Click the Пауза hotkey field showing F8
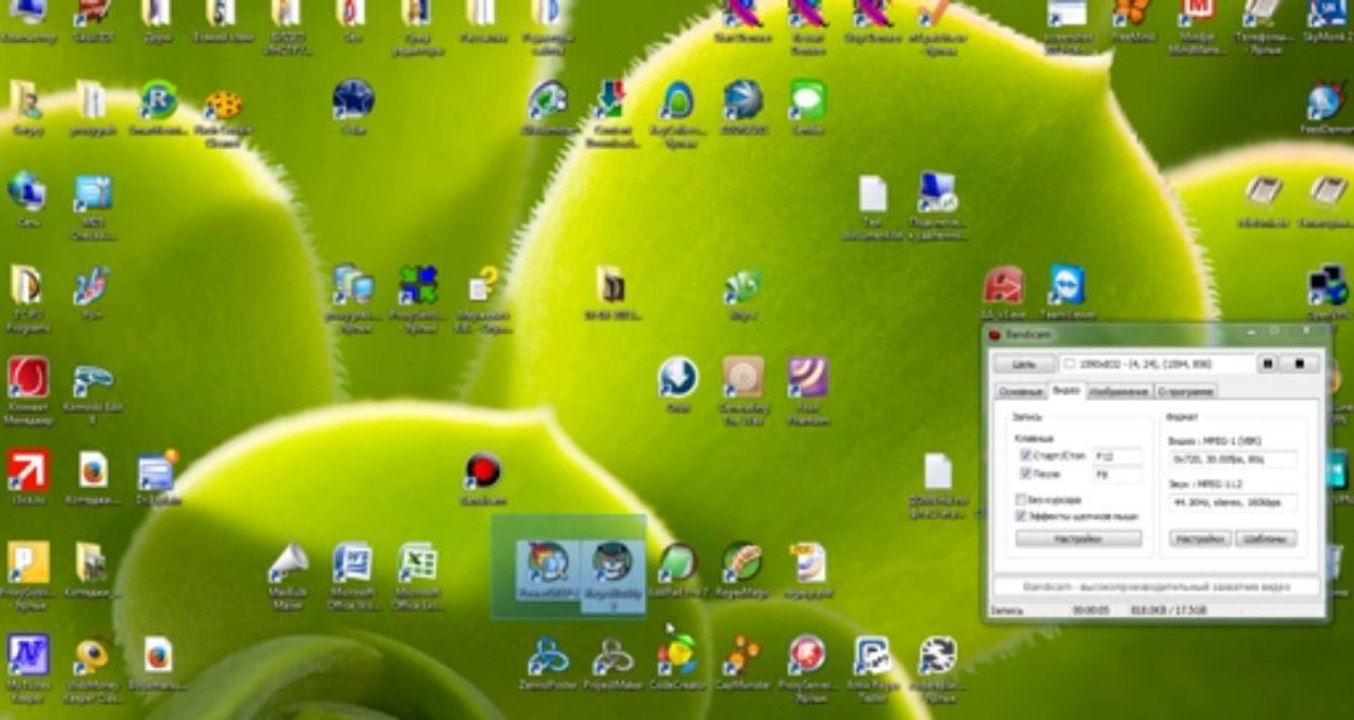Viewport: 1354px width, 720px height. 1116,475
